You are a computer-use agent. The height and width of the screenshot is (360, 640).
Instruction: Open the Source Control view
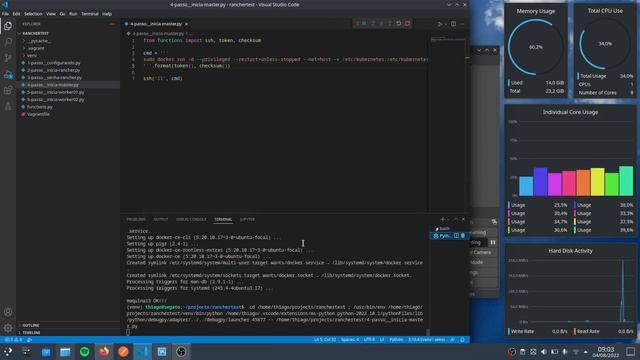coord(8,58)
